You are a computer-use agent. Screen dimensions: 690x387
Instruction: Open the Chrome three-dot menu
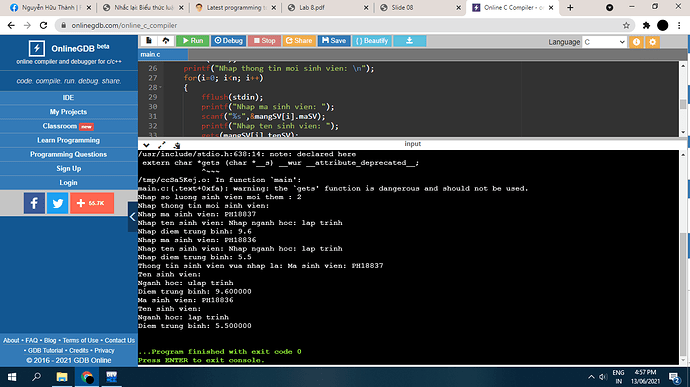[679, 26]
